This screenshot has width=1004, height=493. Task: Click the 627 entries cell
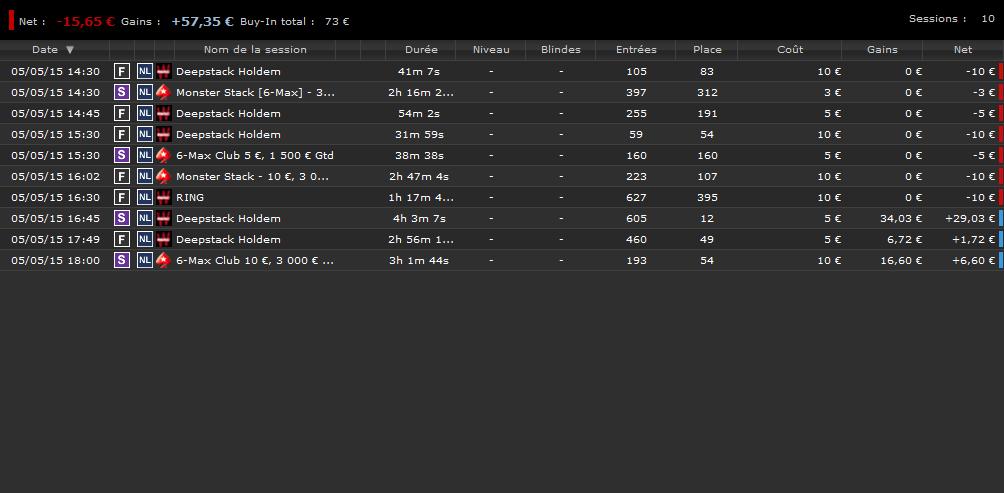(x=636, y=197)
